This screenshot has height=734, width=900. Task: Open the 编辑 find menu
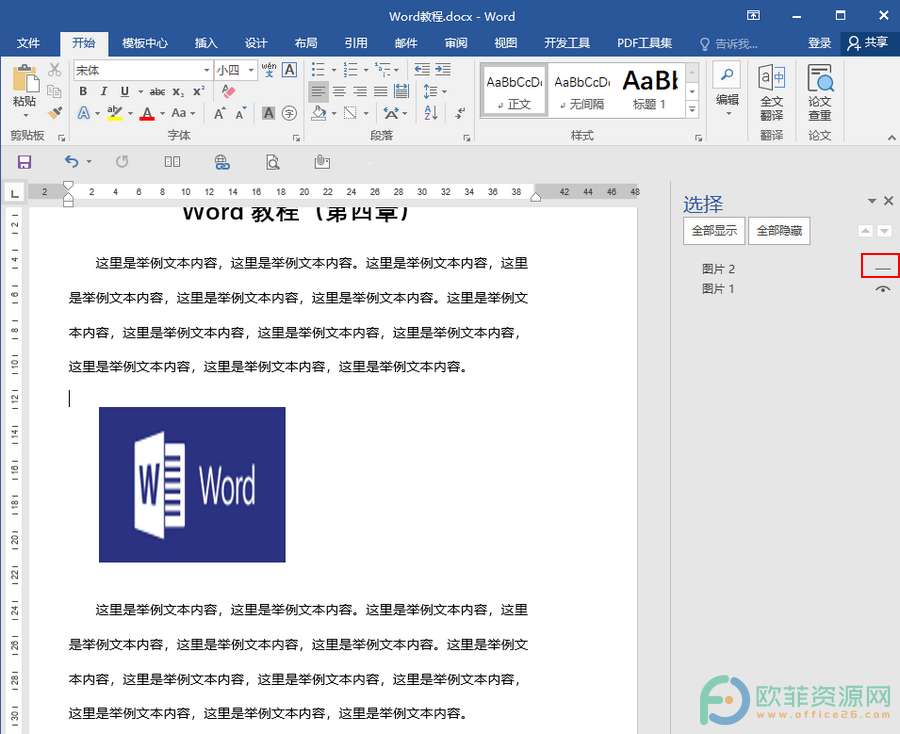click(x=727, y=91)
